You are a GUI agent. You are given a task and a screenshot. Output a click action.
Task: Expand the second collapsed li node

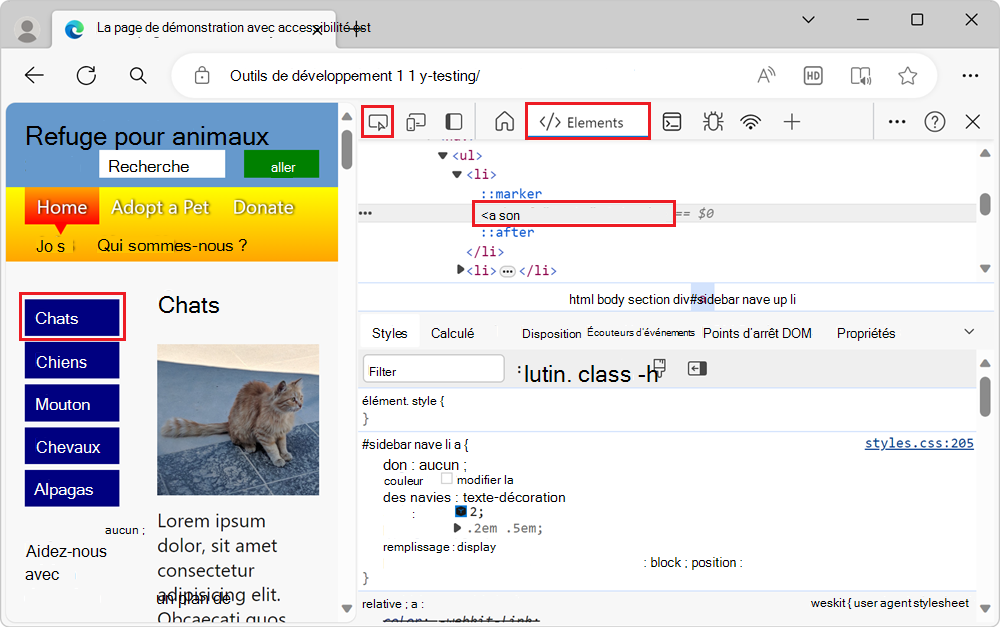pos(460,270)
